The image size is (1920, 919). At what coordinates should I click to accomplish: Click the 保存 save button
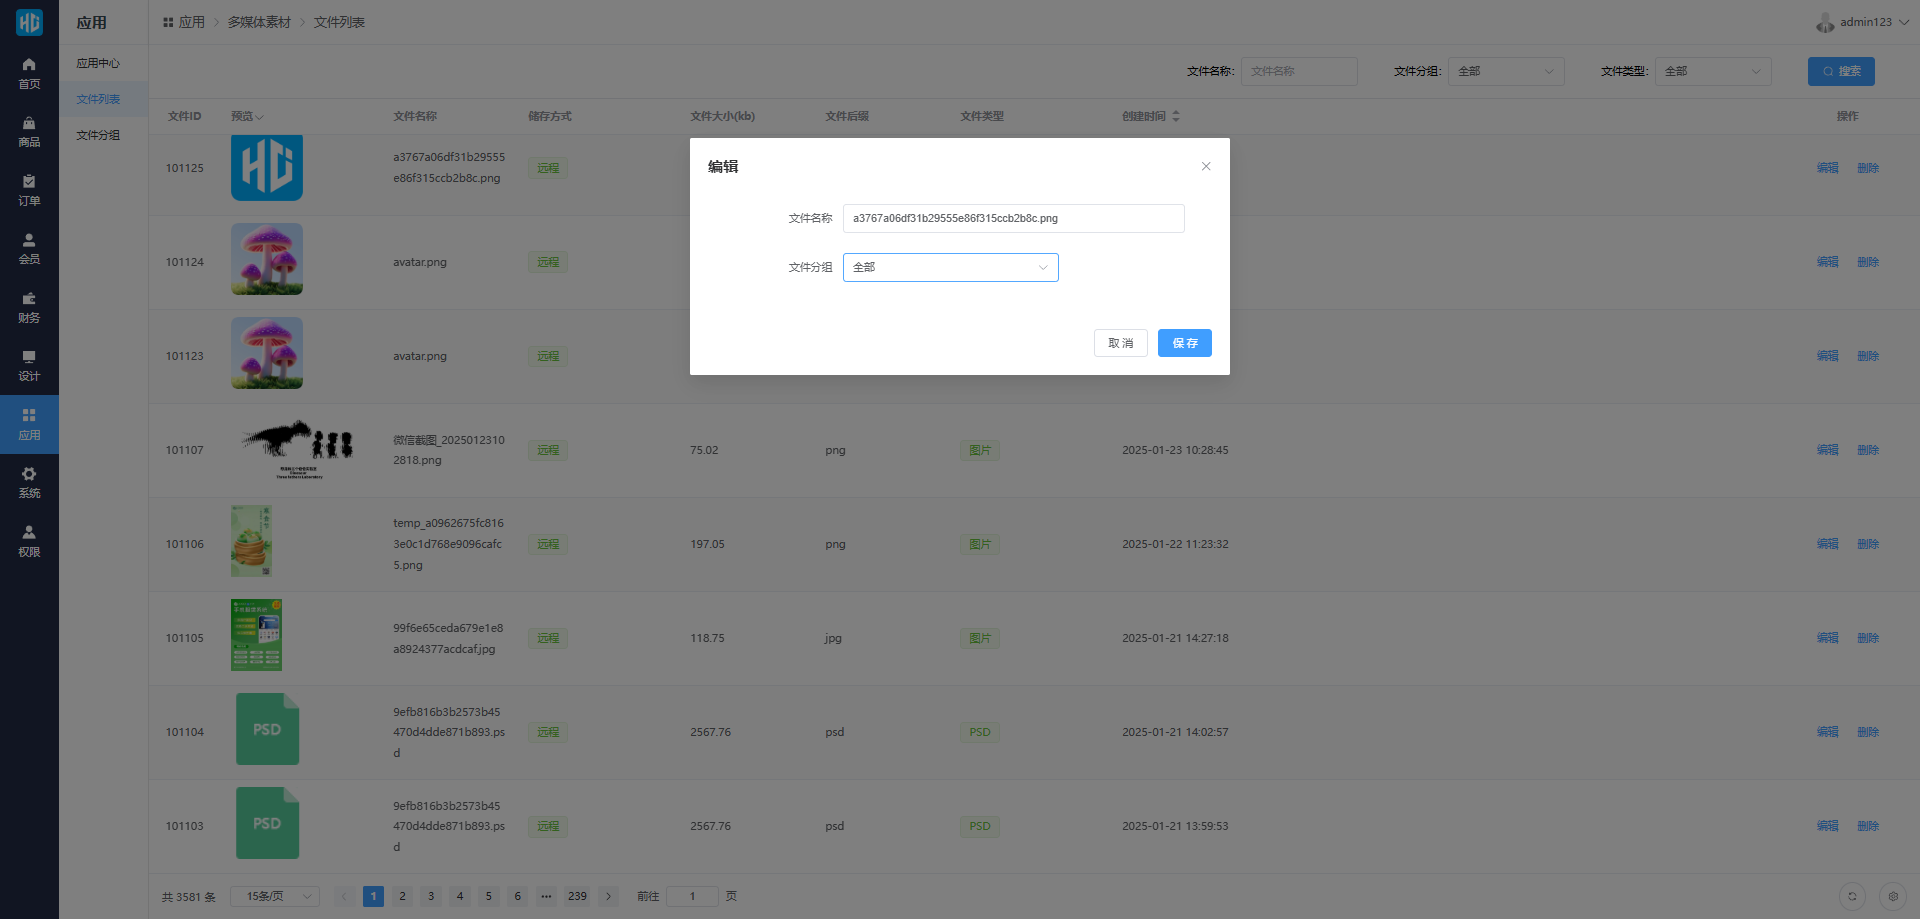(x=1184, y=343)
